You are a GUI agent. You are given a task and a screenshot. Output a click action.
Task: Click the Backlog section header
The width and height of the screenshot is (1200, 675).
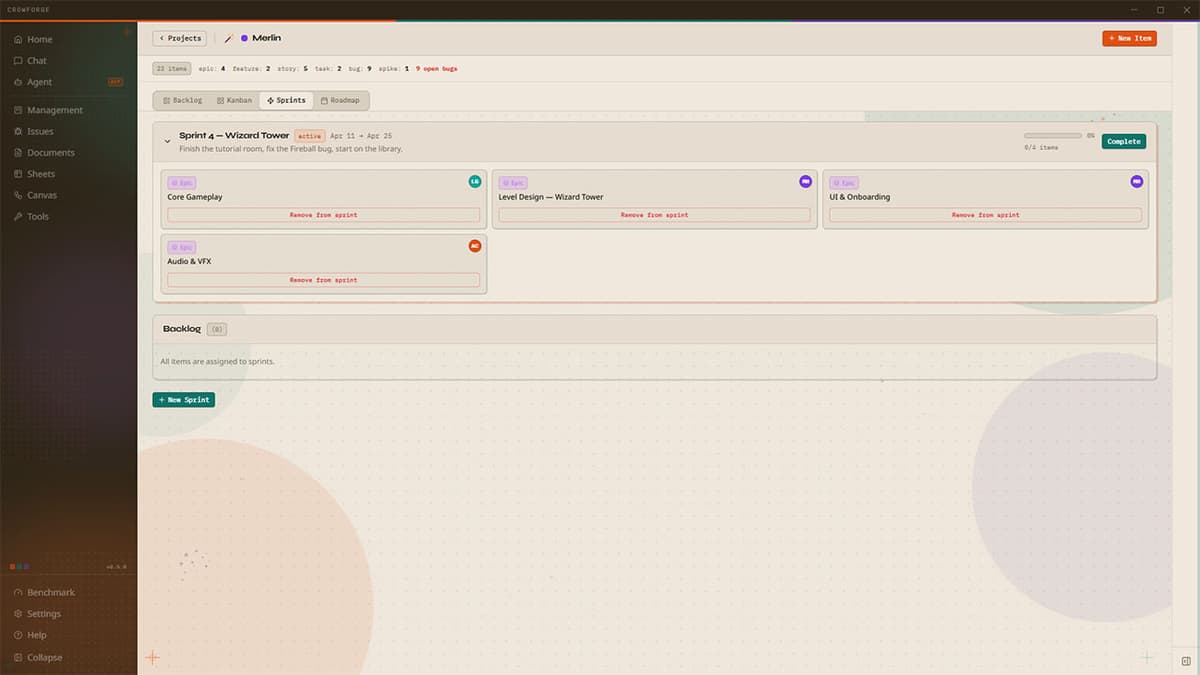(x=655, y=329)
